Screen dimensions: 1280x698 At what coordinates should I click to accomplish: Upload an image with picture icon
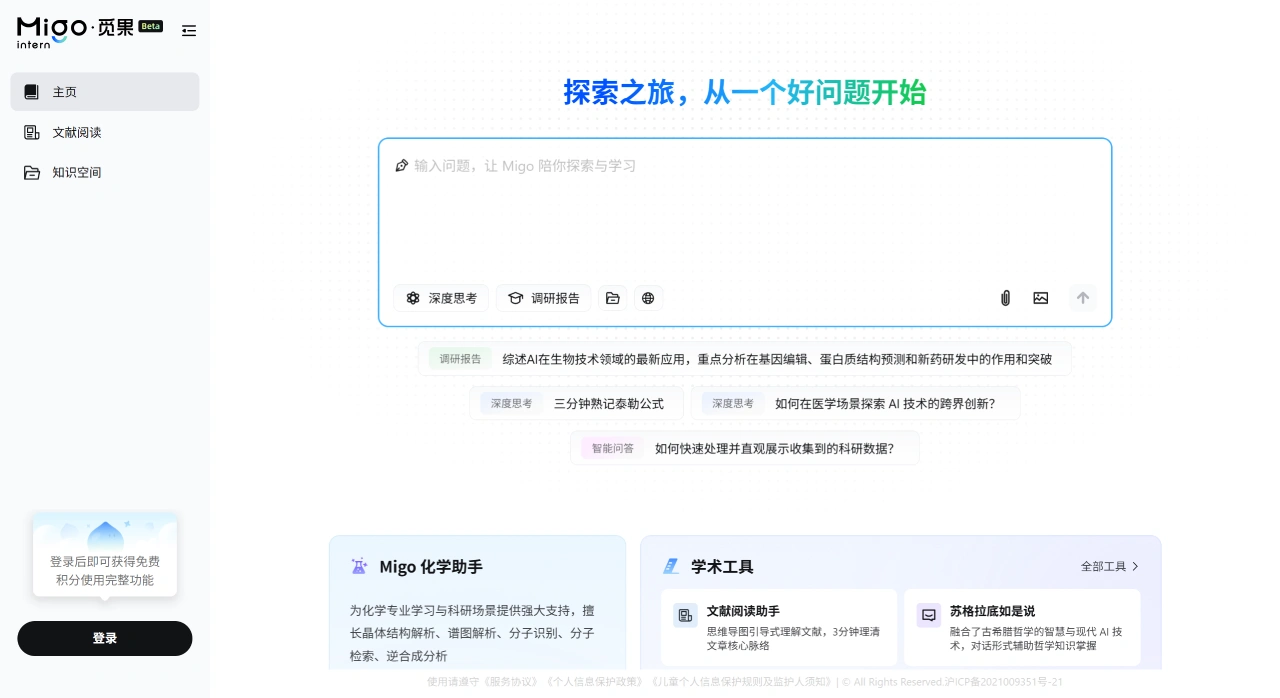[1041, 298]
